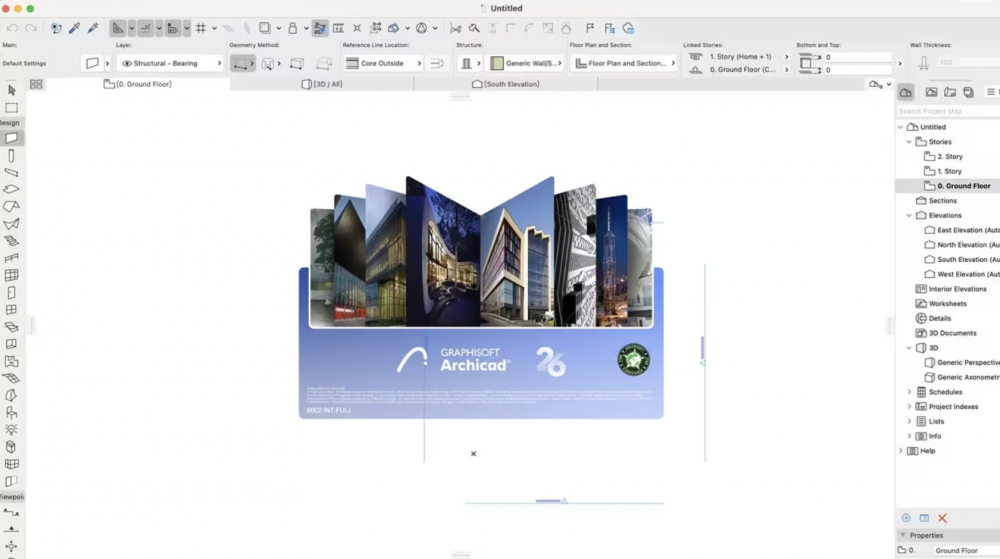Click the Search Project Map field
Viewport: 1000px width, 559px height.
(948, 111)
